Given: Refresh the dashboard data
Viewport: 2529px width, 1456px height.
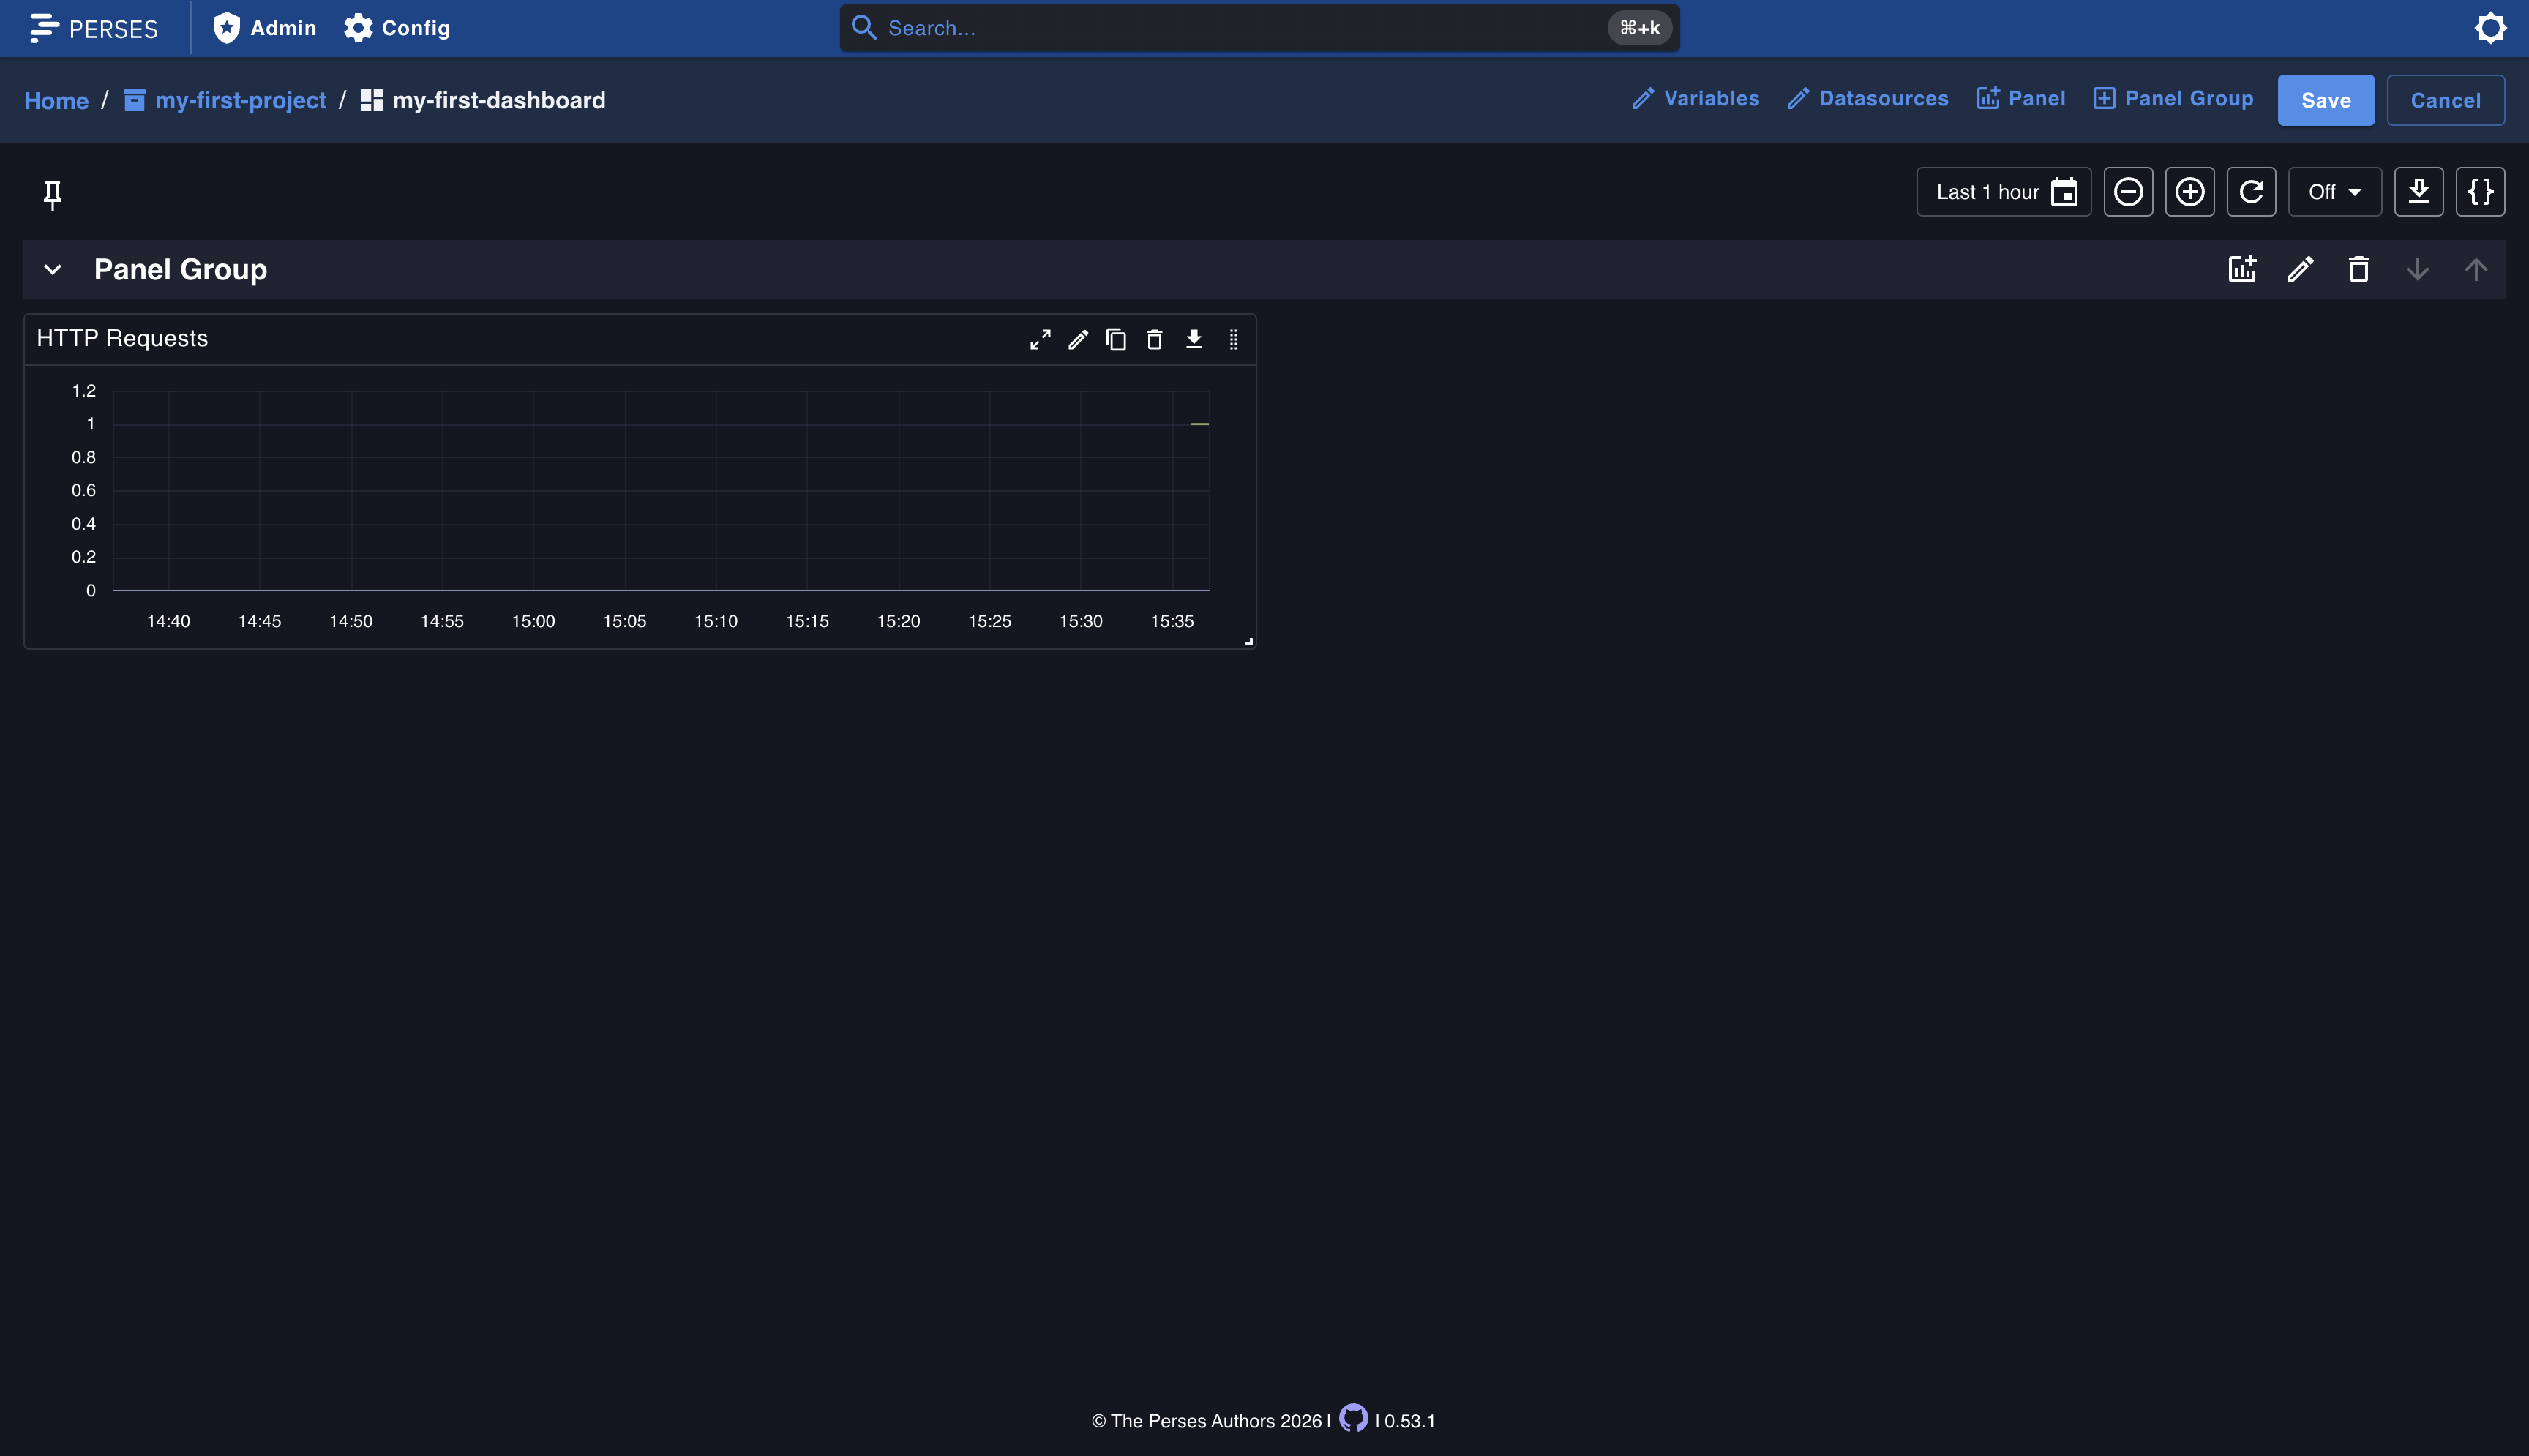Looking at the screenshot, I should pyautogui.click(x=2251, y=192).
